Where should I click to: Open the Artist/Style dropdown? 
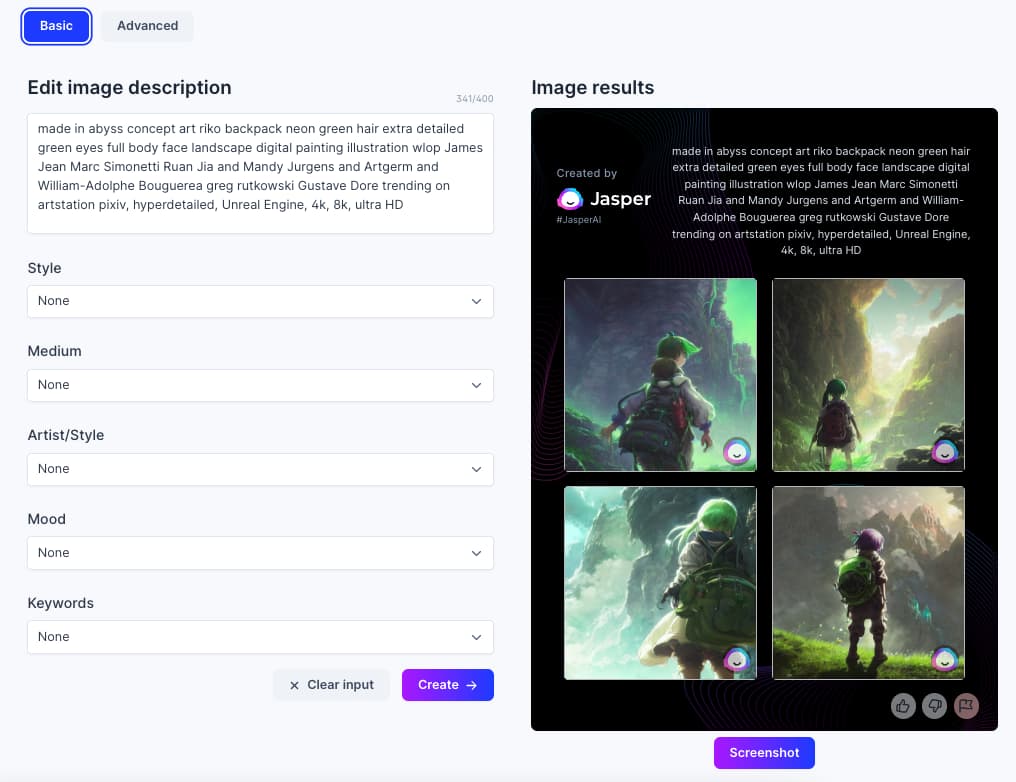click(260, 469)
